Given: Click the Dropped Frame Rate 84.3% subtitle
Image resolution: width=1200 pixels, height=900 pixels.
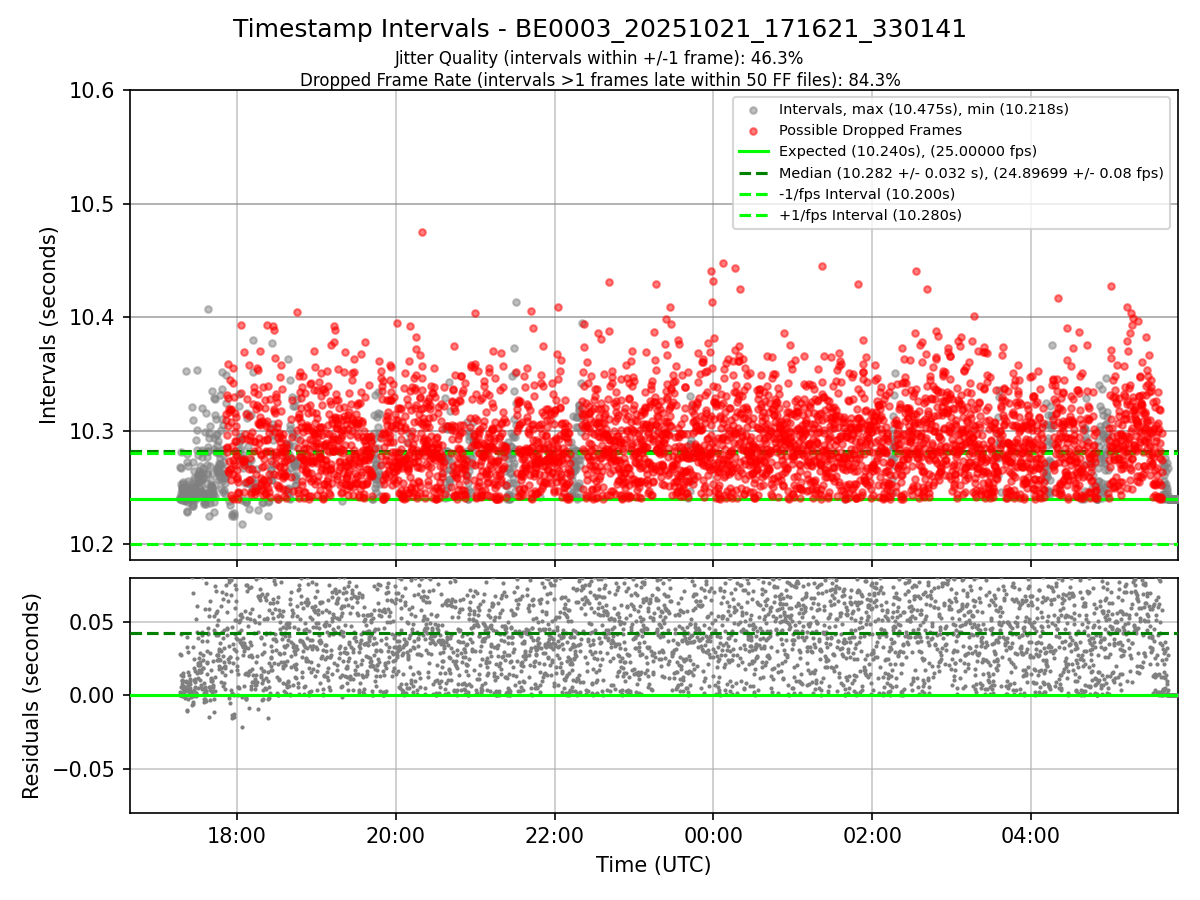Looking at the screenshot, I should click(x=600, y=80).
